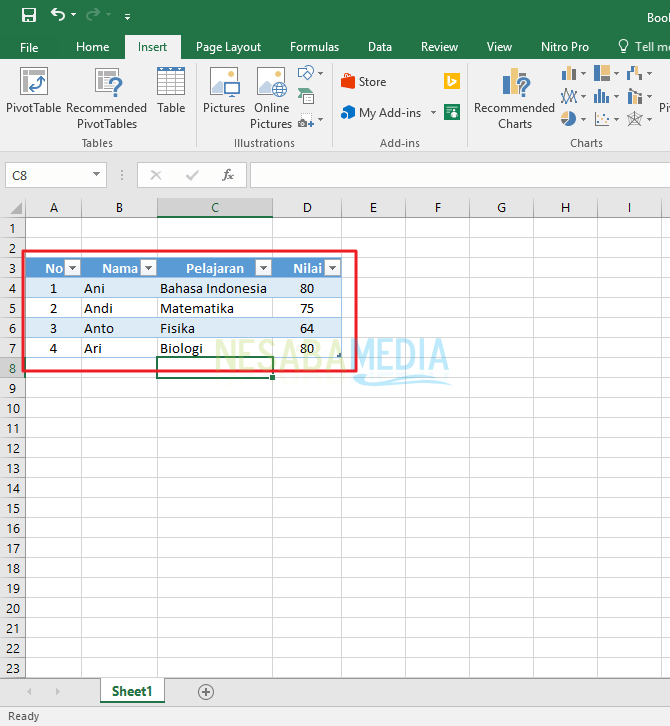Open the Pelajaran column filter dropdown
This screenshot has width=670, height=726.
(x=263, y=268)
